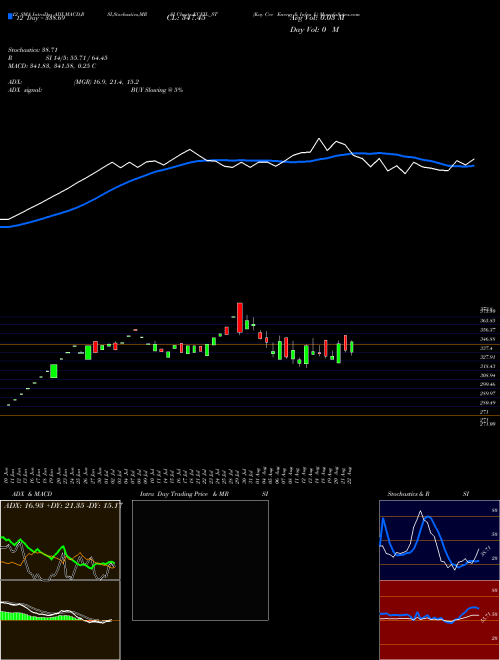This screenshot has height=660, width=500.
Task: Click the 'Day Vol: 0 M' label
Action: (314, 30)
